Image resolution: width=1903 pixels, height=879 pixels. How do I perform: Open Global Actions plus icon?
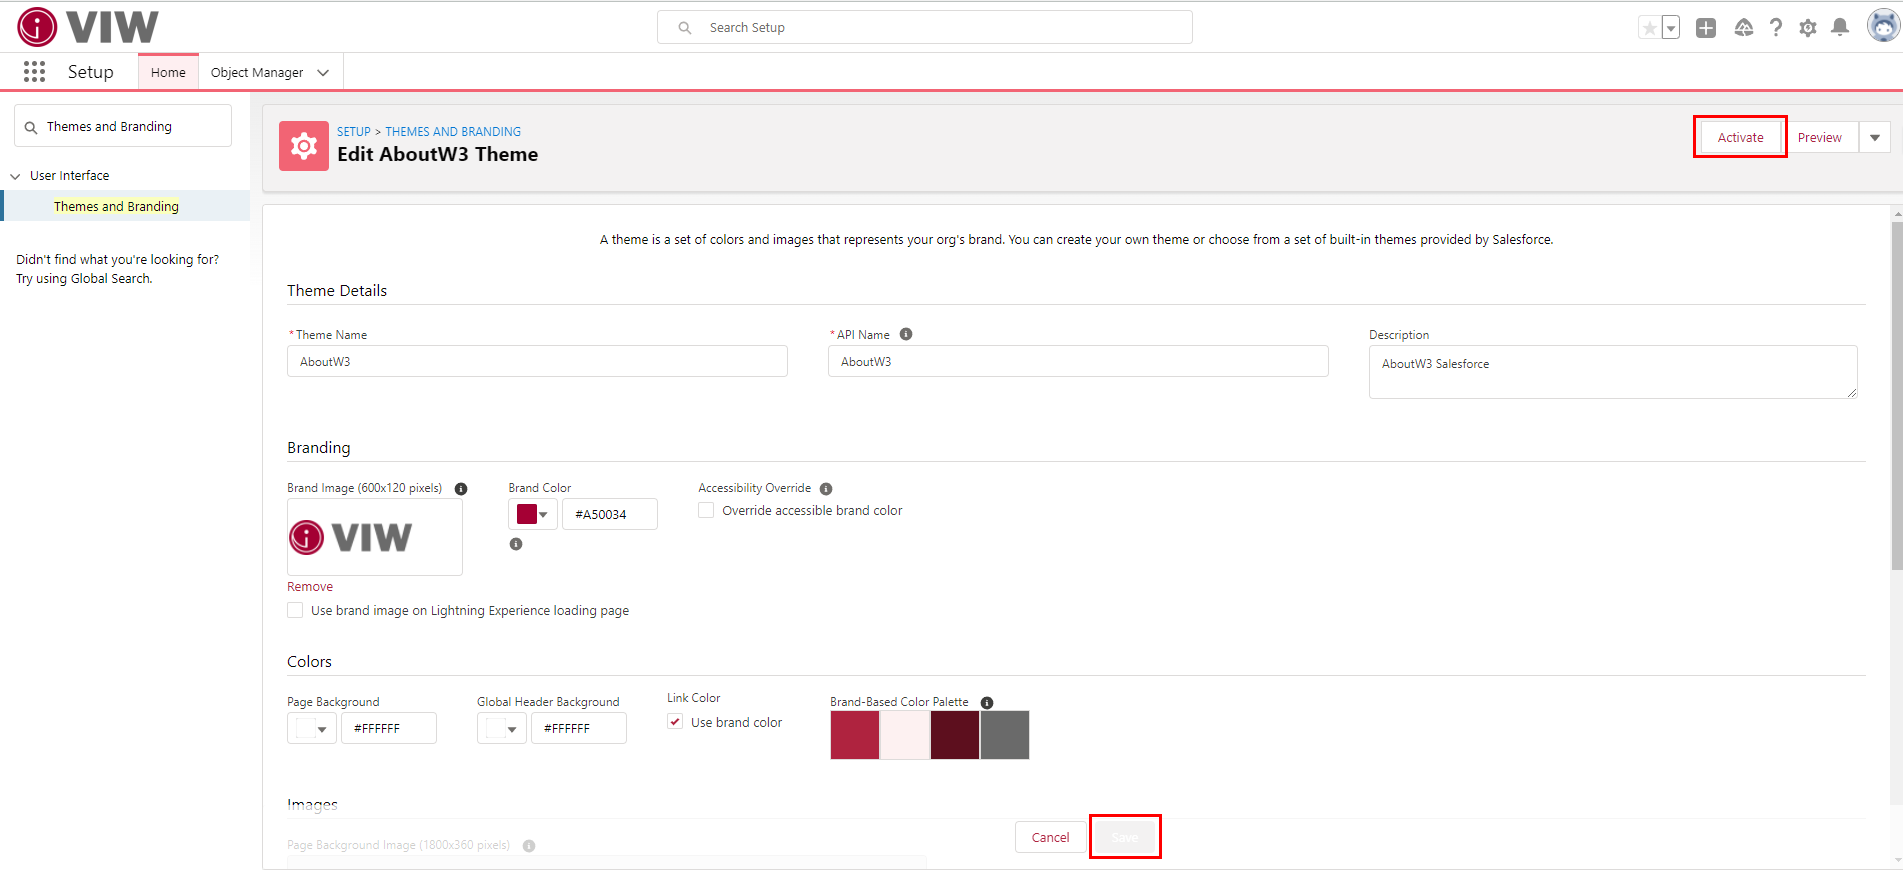[x=1706, y=28]
